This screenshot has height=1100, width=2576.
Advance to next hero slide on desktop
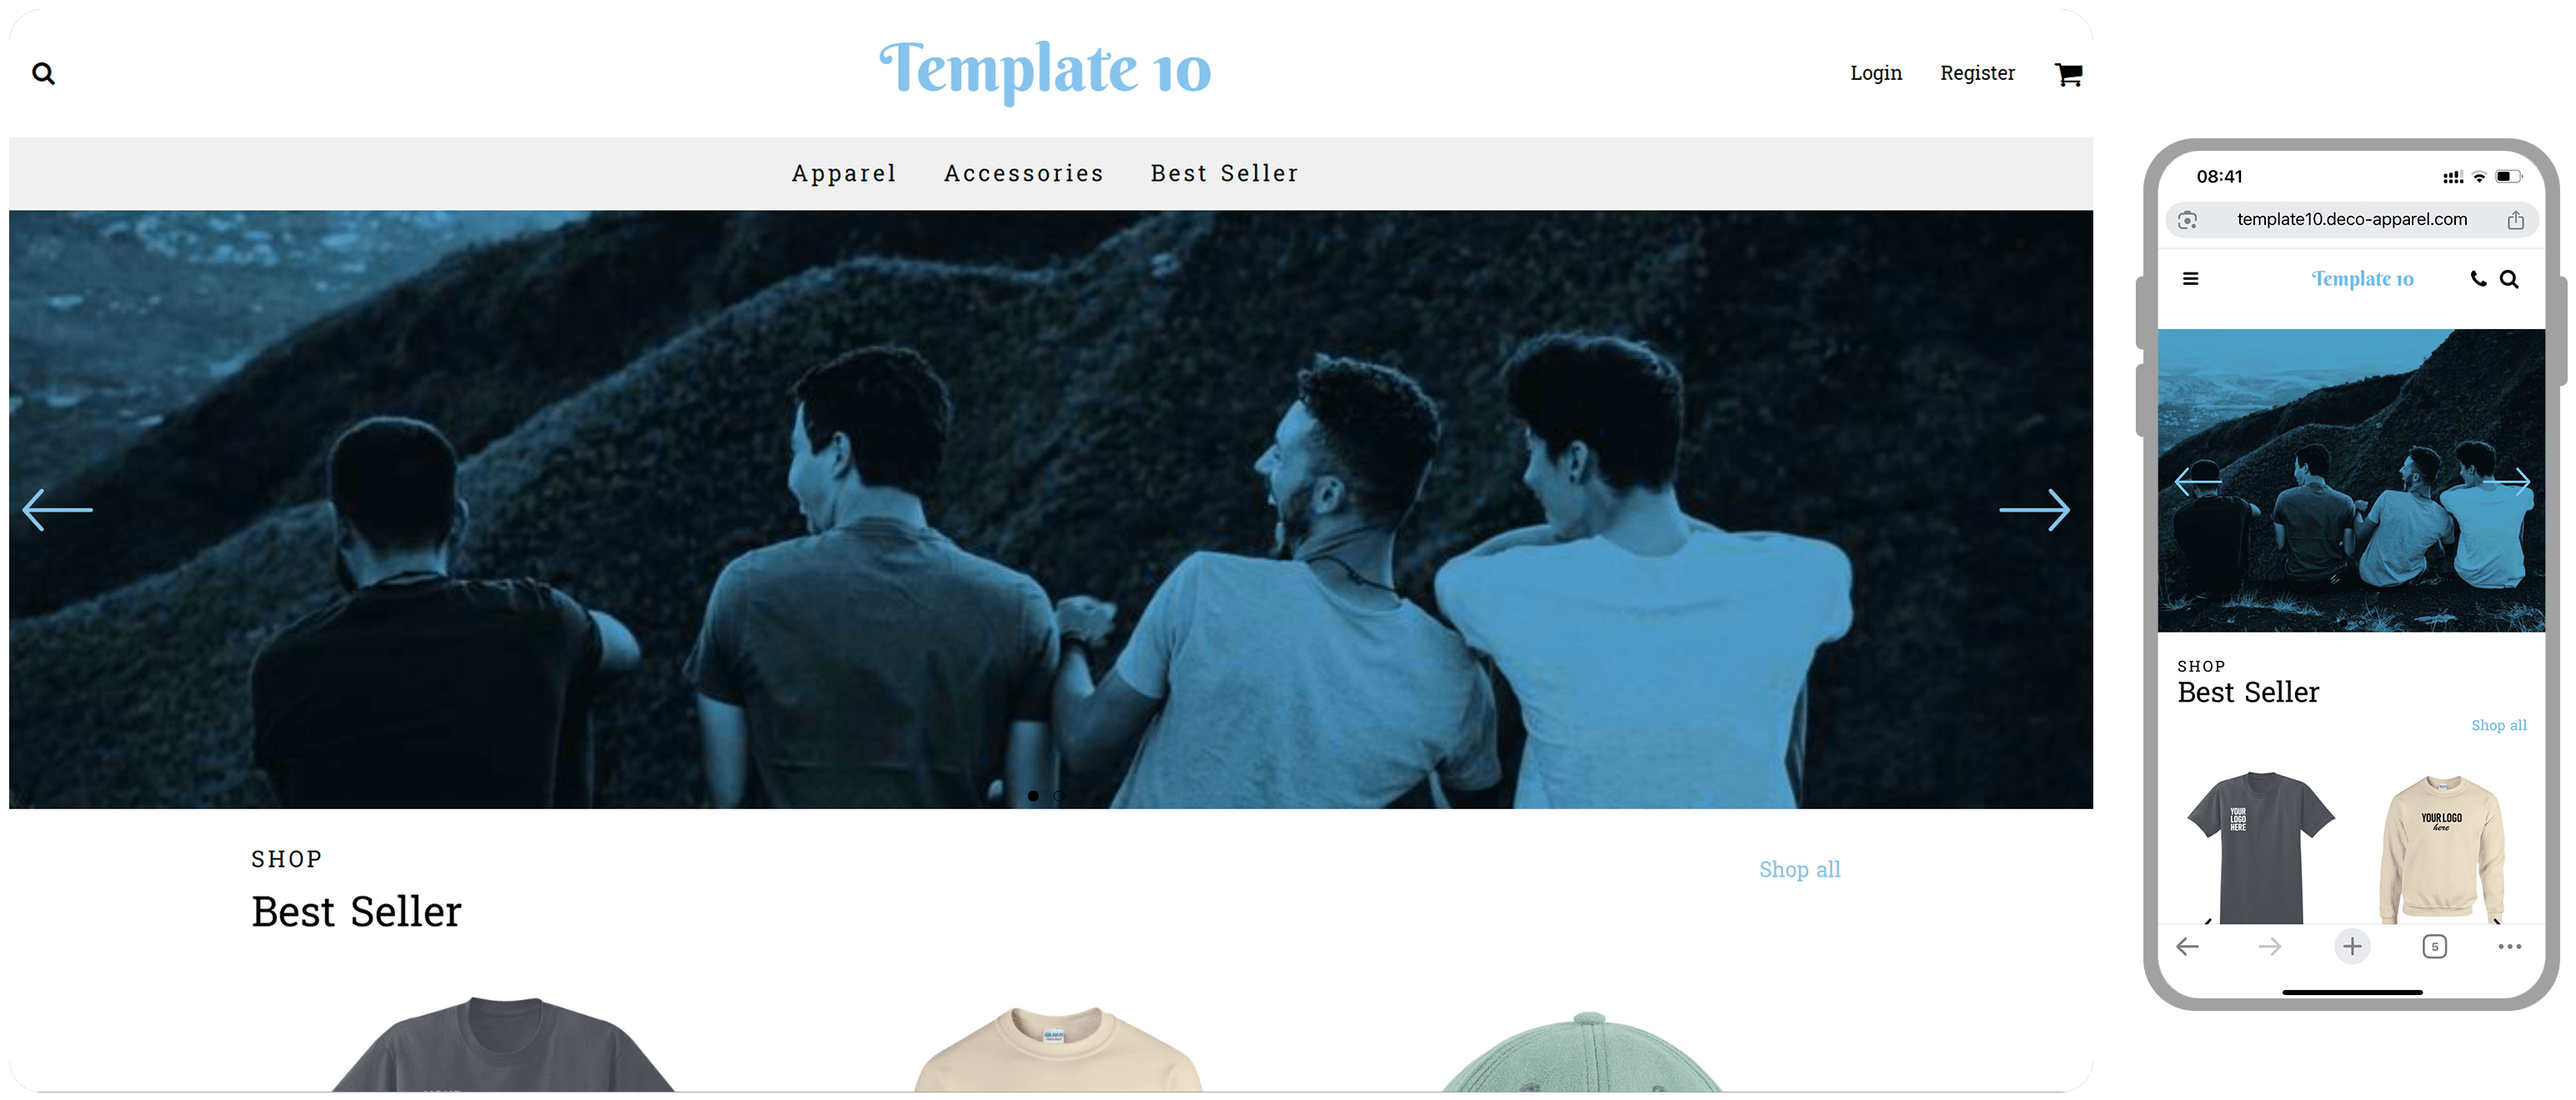(2034, 510)
